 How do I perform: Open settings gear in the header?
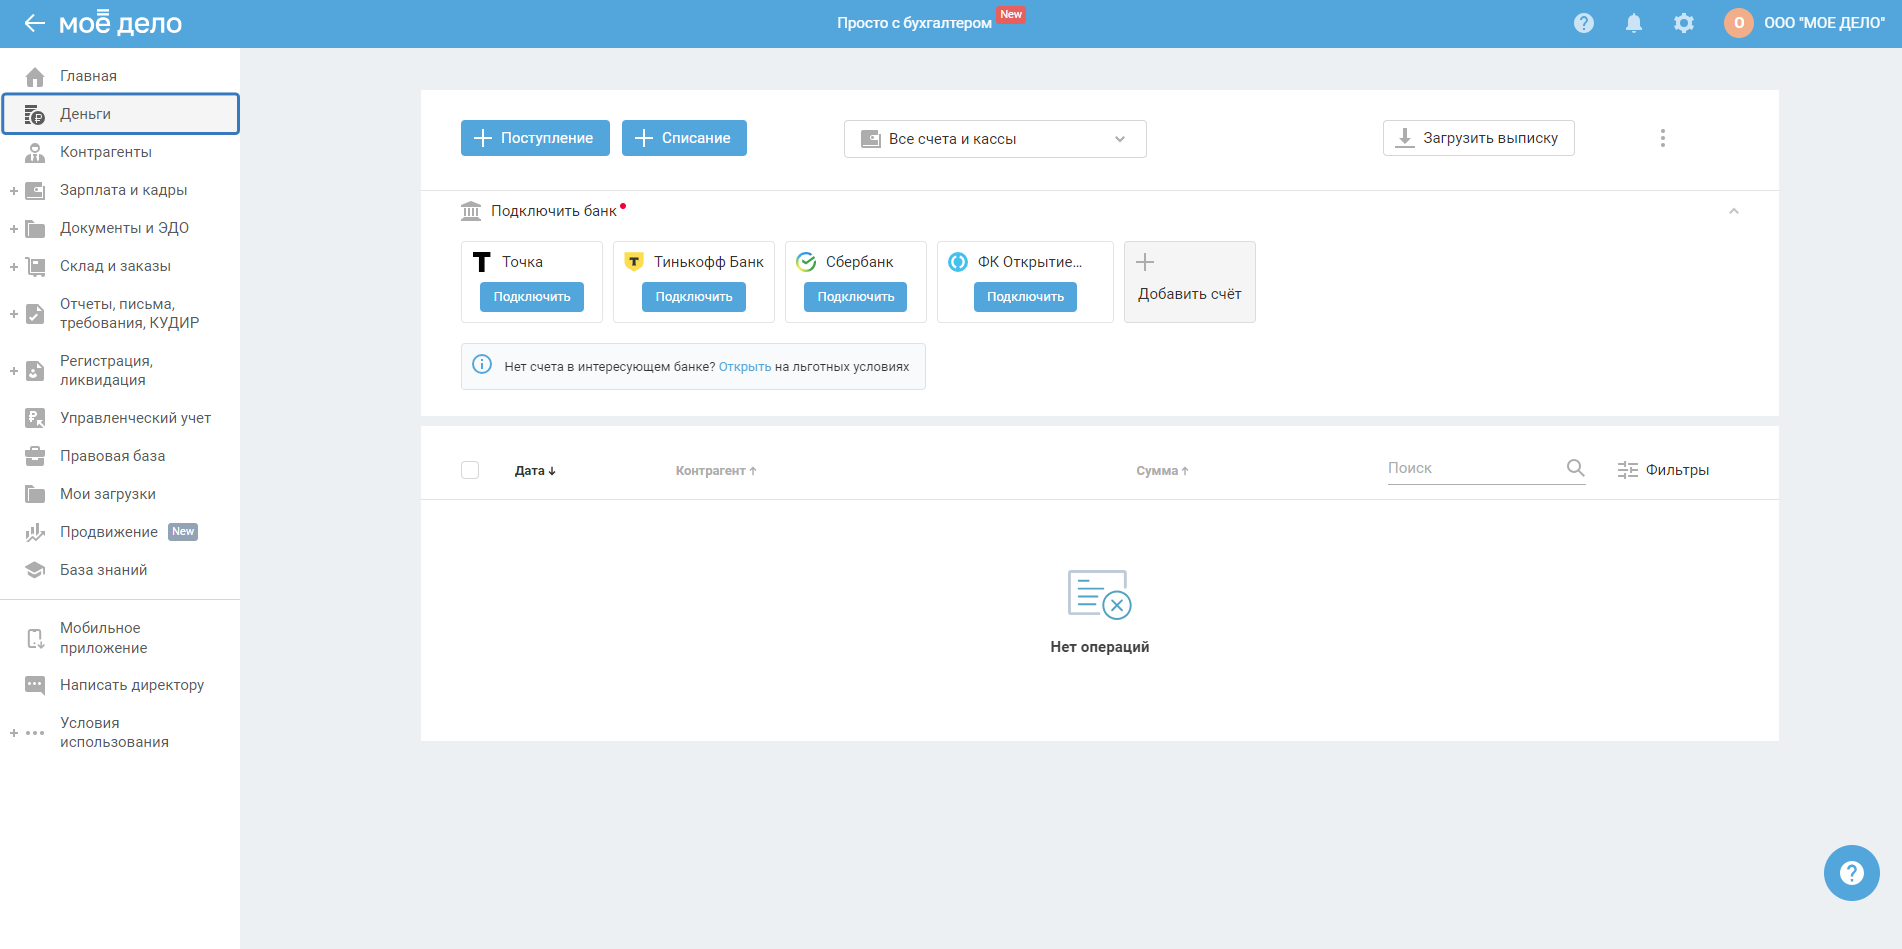coord(1684,23)
